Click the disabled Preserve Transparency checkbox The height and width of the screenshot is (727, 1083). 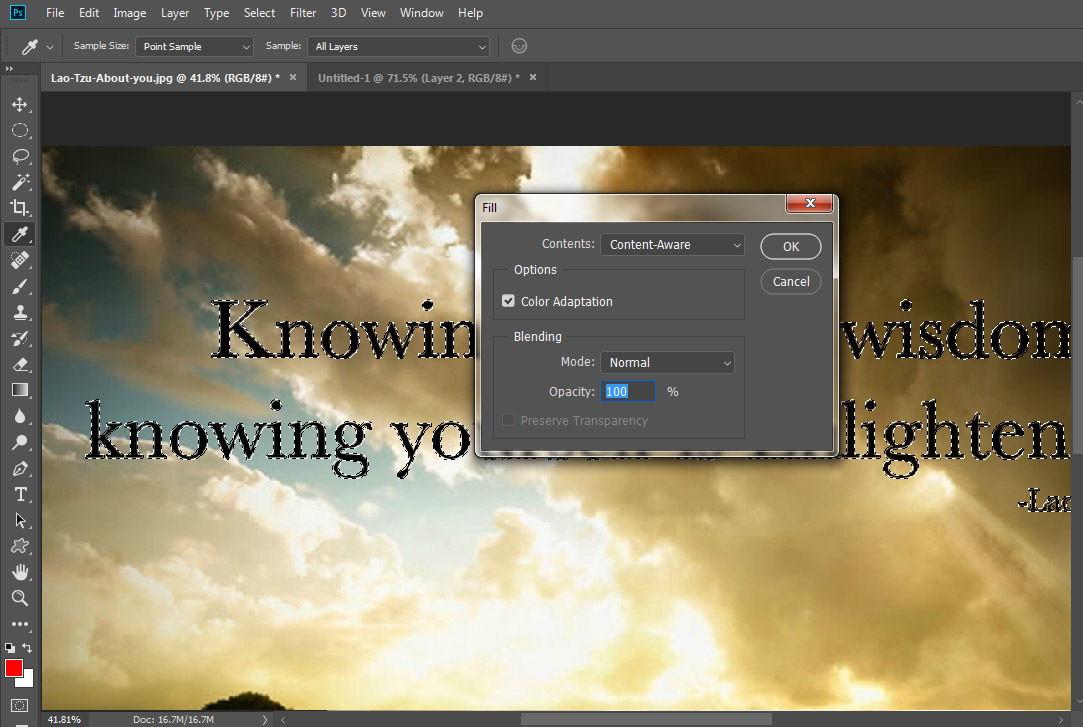tap(508, 420)
